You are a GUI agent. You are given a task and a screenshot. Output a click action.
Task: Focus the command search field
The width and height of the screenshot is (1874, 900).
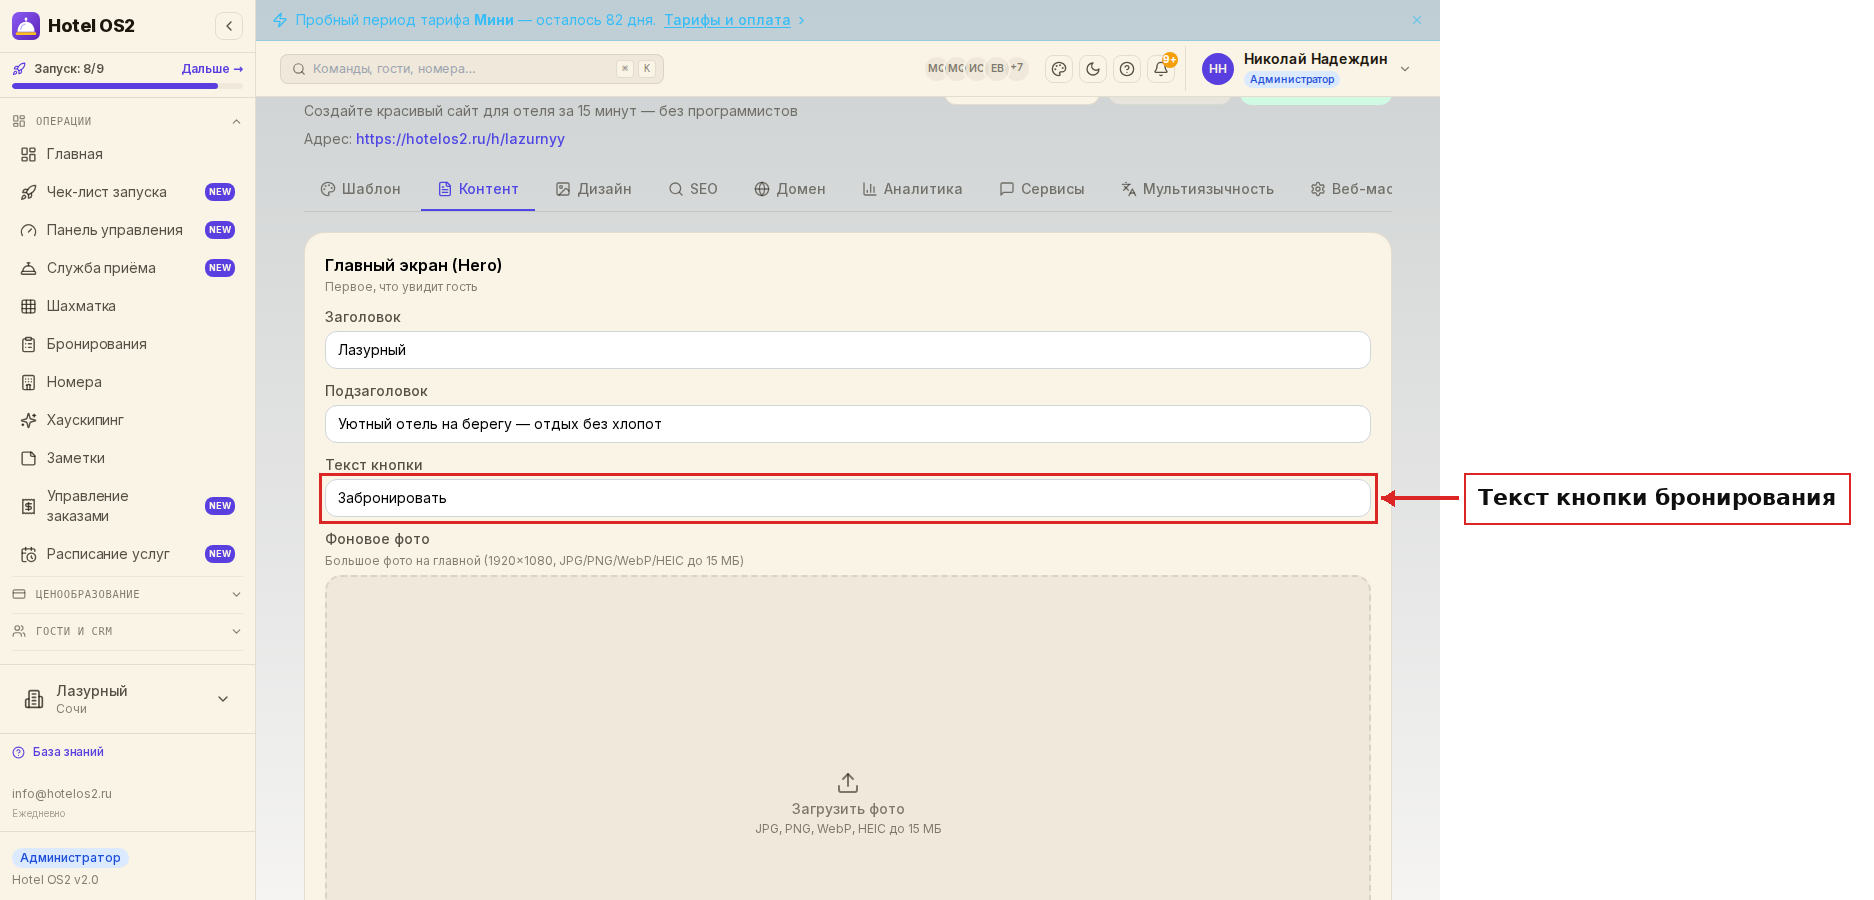472,69
